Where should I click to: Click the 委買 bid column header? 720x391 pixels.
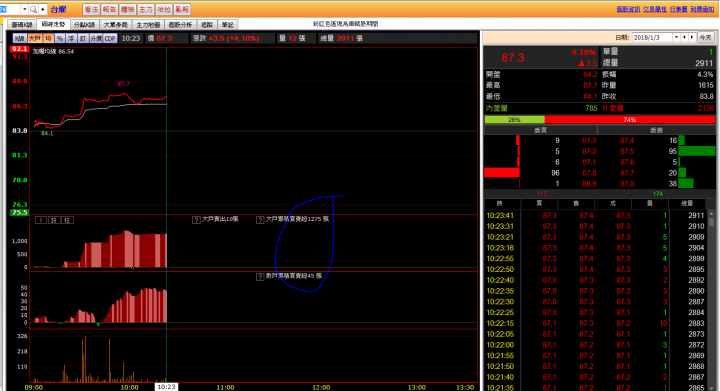540,130
